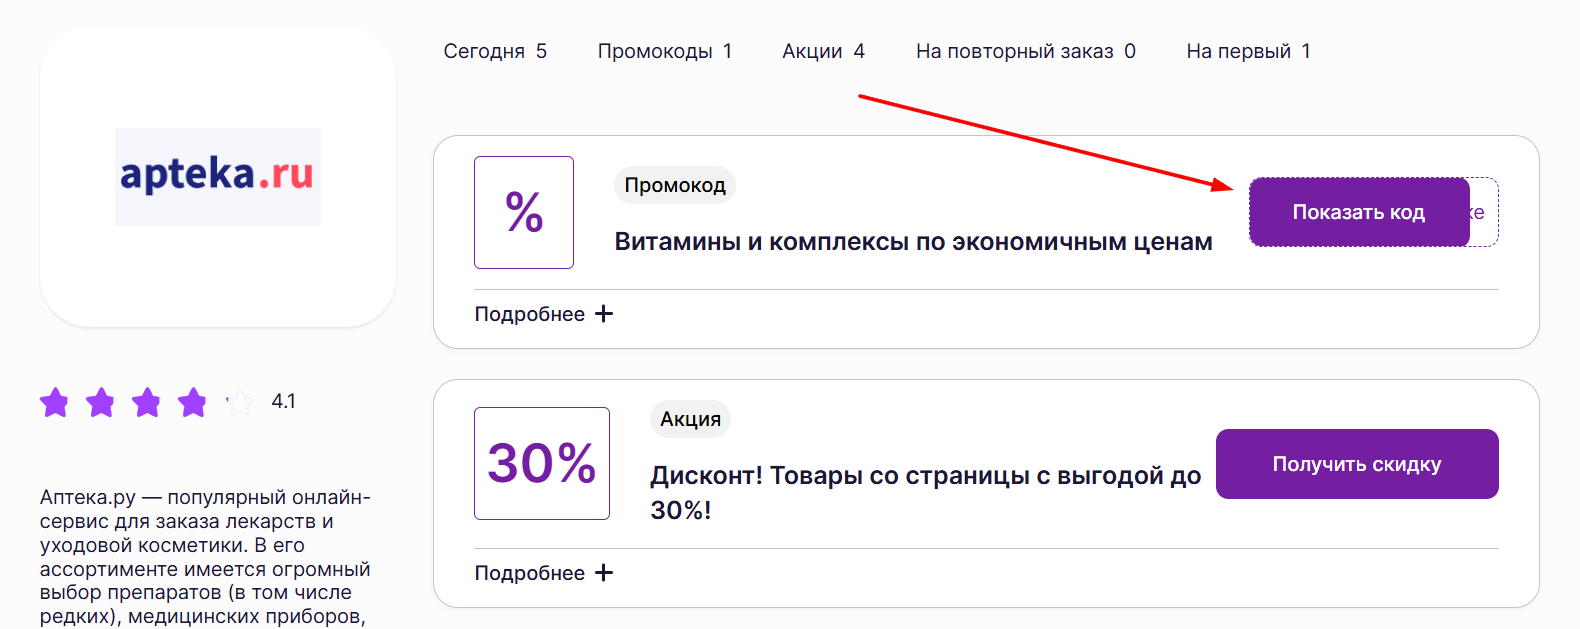The height and width of the screenshot is (629, 1580).
Task: Click the 4.1 rating value
Action: [285, 403]
